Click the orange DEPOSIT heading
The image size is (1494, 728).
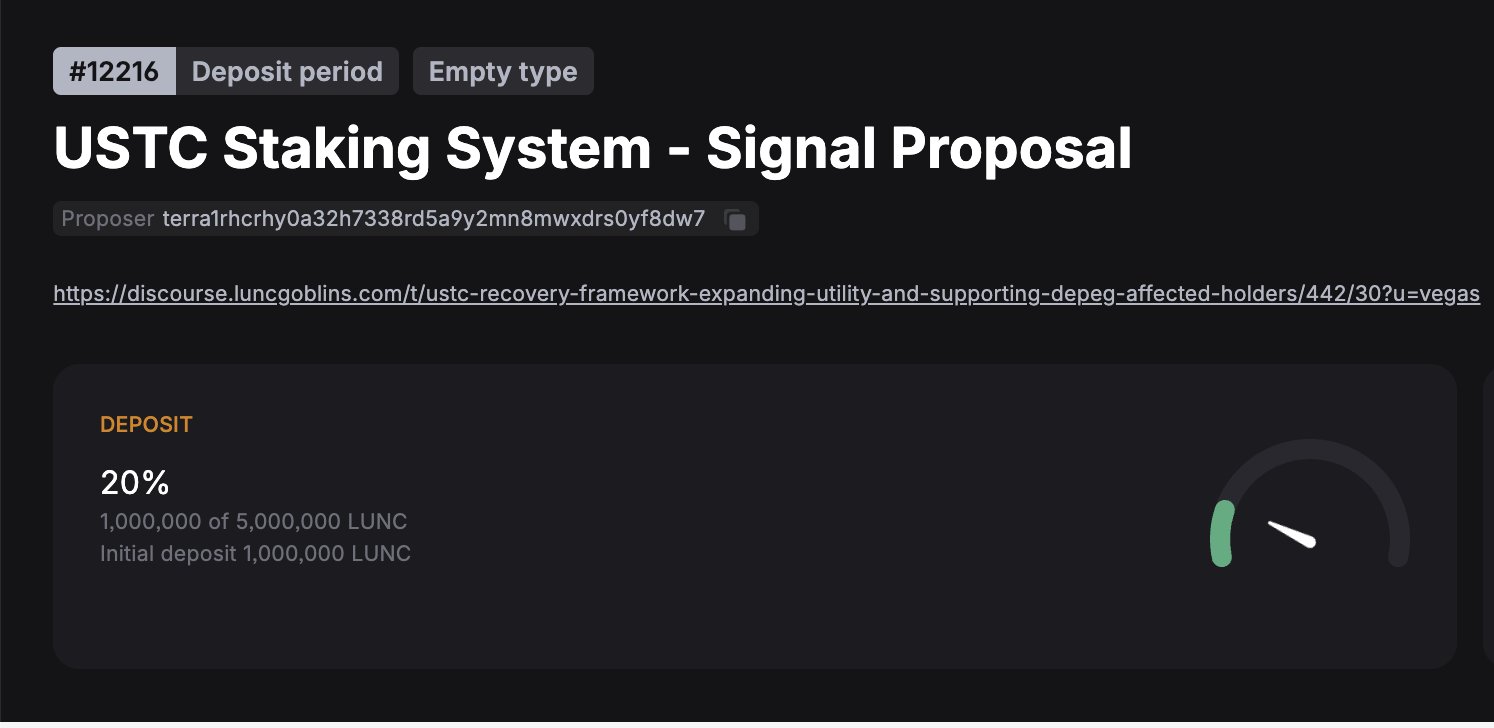pyautogui.click(x=146, y=424)
